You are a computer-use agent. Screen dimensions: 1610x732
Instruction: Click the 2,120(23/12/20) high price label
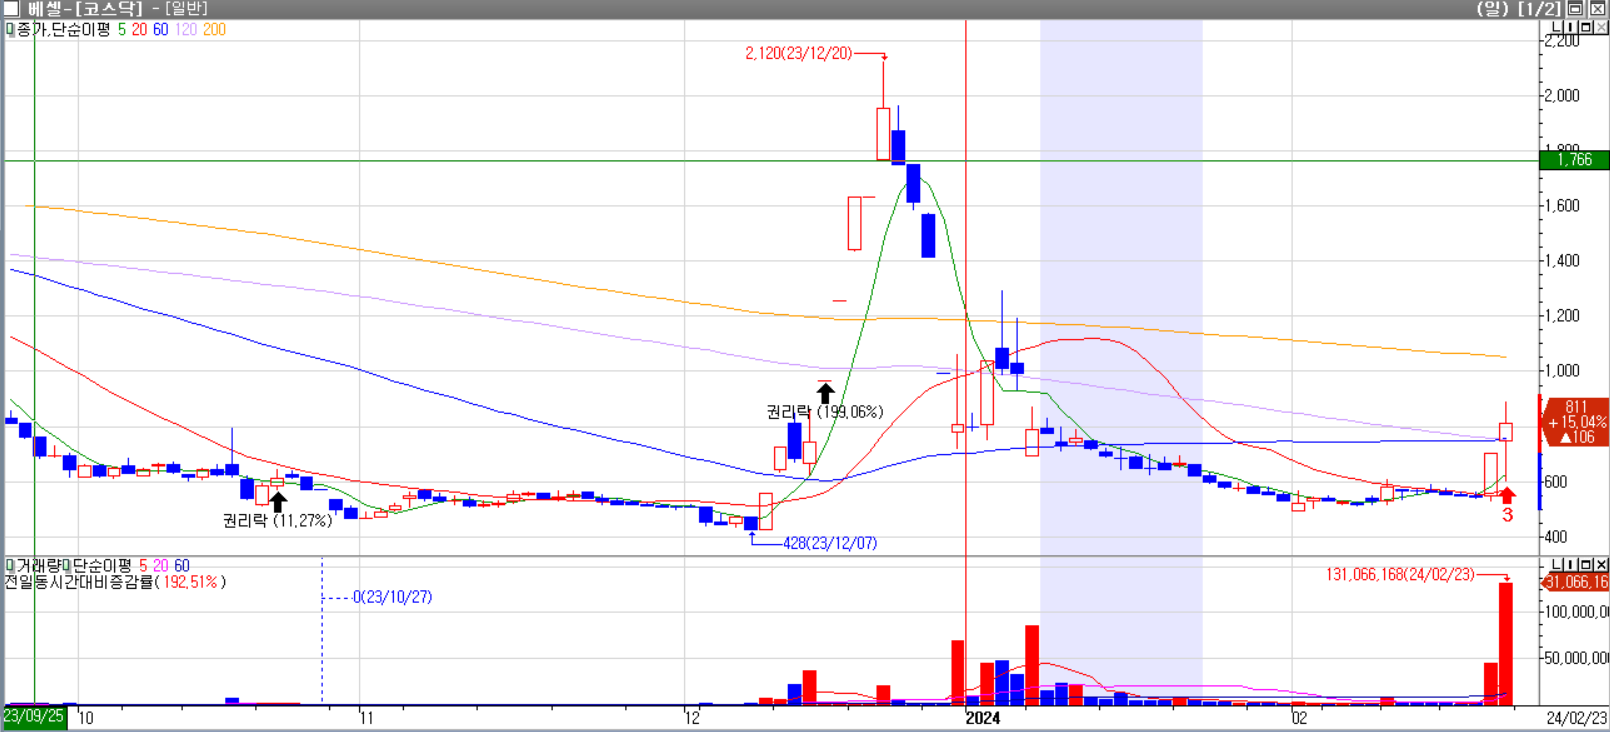(x=798, y=53)
